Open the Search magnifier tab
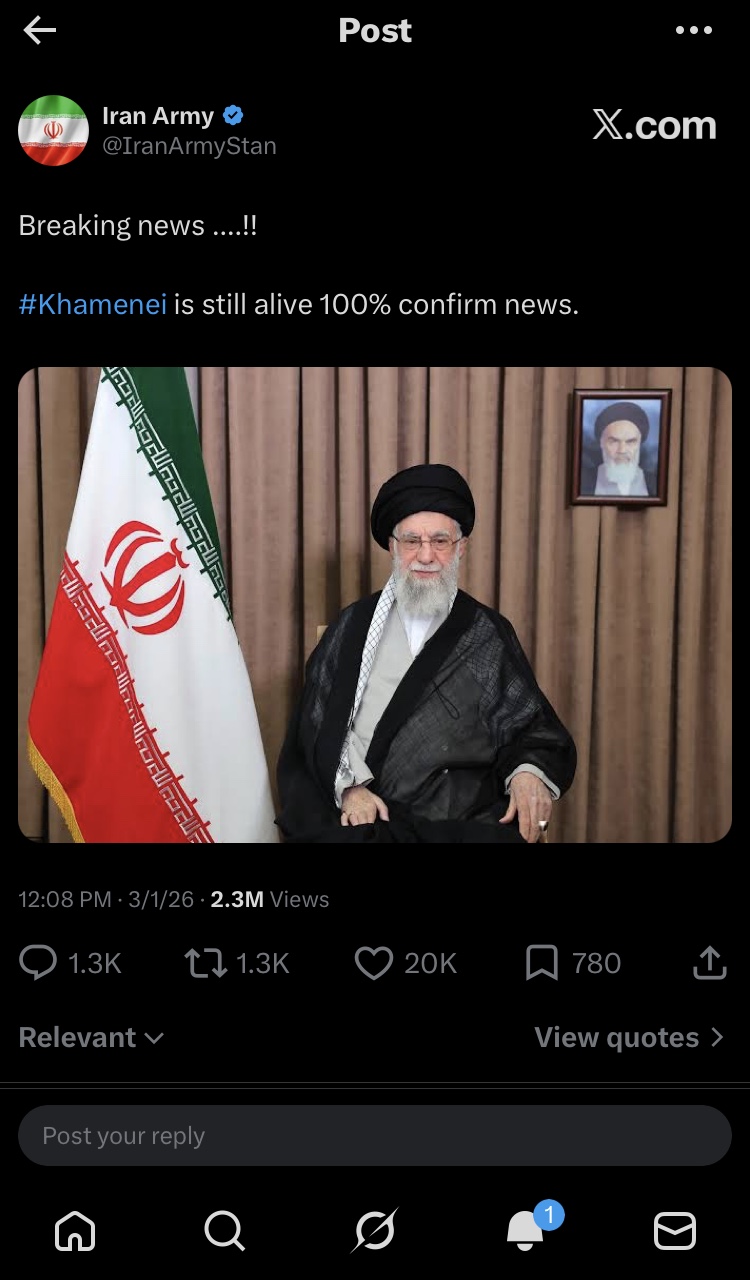Viewport: 750px width, 1280px height. [224, 1231]
